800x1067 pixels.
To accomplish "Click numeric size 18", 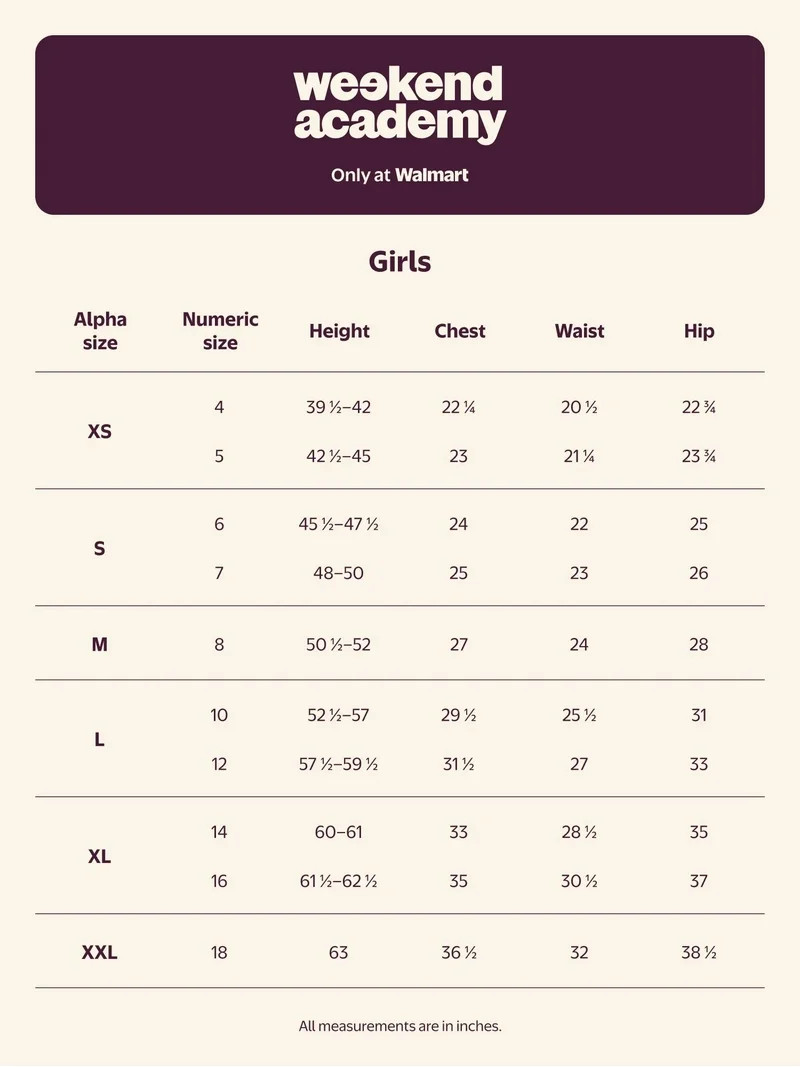I will click(x=219, y=953).
